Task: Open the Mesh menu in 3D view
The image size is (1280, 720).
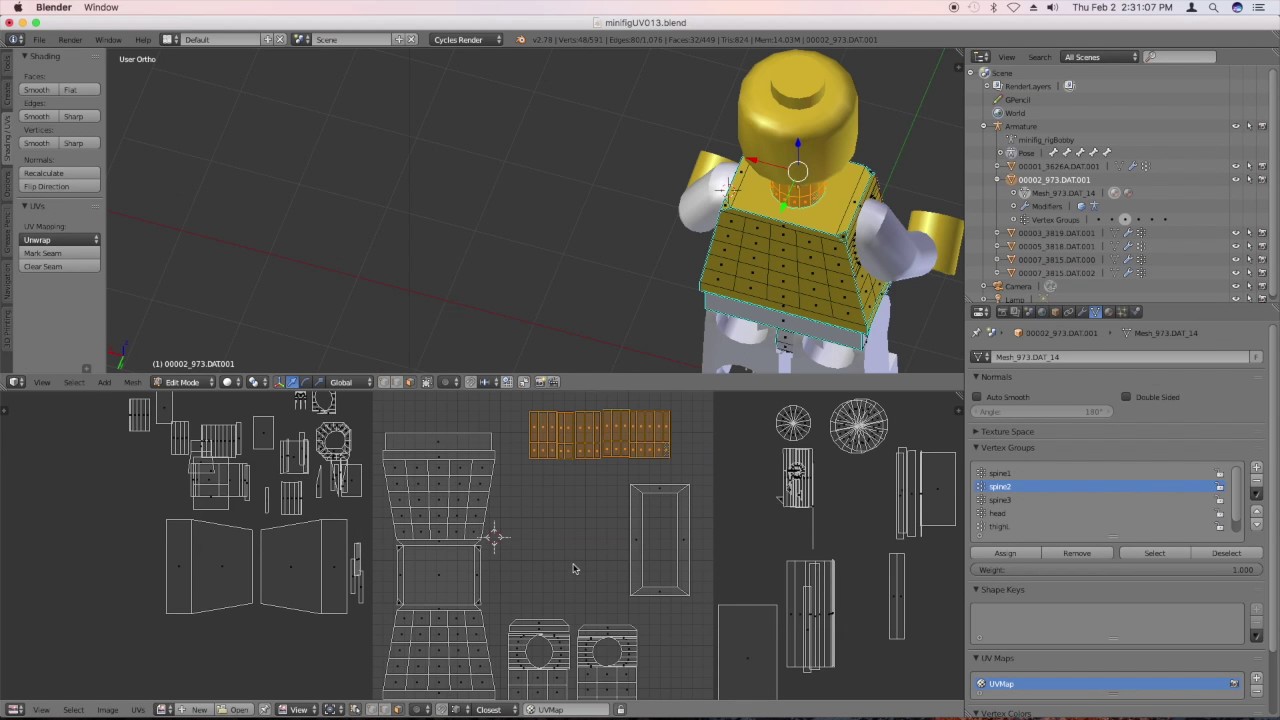Action: tap(132, 382)
